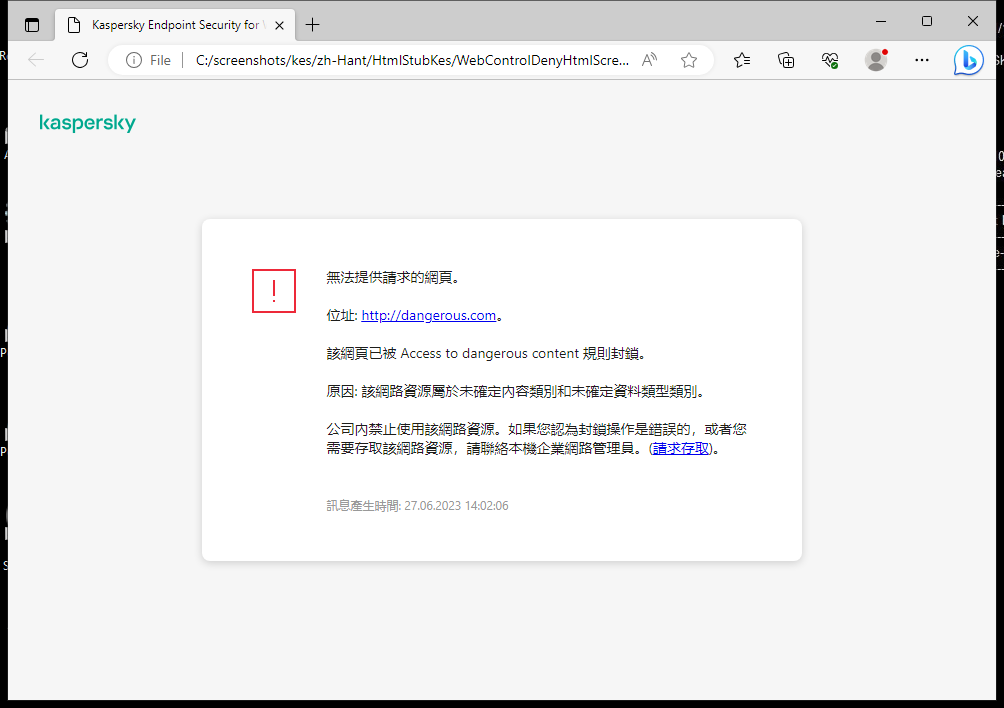Viewport: 1004px width, 708px height.
Task: Toggle this page as a favorite via the star
Action: (688, 60)
